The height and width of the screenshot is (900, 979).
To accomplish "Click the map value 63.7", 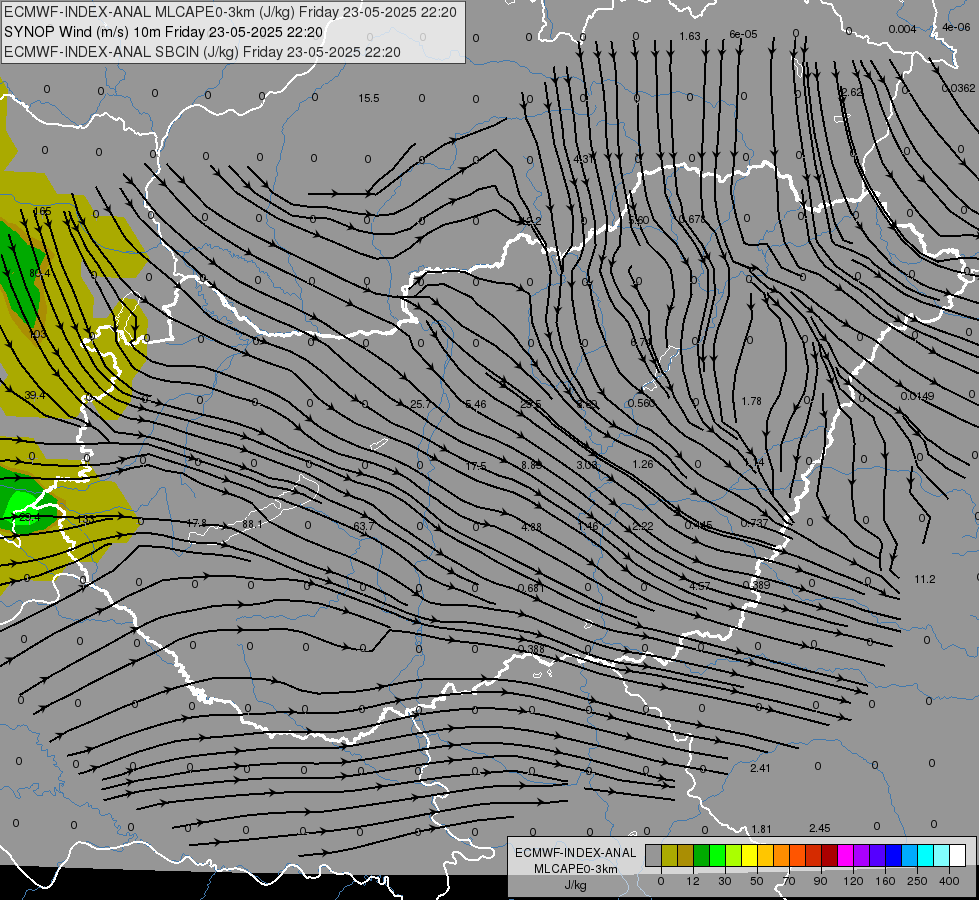I will tap(363, 527).
